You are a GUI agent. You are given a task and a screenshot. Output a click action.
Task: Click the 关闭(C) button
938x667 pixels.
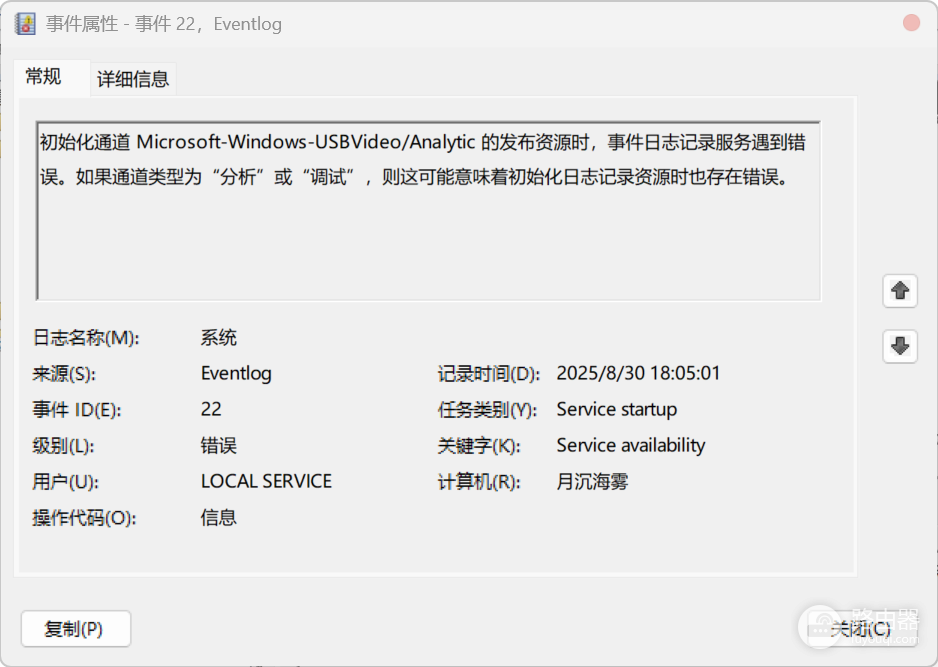coord(861,628)
